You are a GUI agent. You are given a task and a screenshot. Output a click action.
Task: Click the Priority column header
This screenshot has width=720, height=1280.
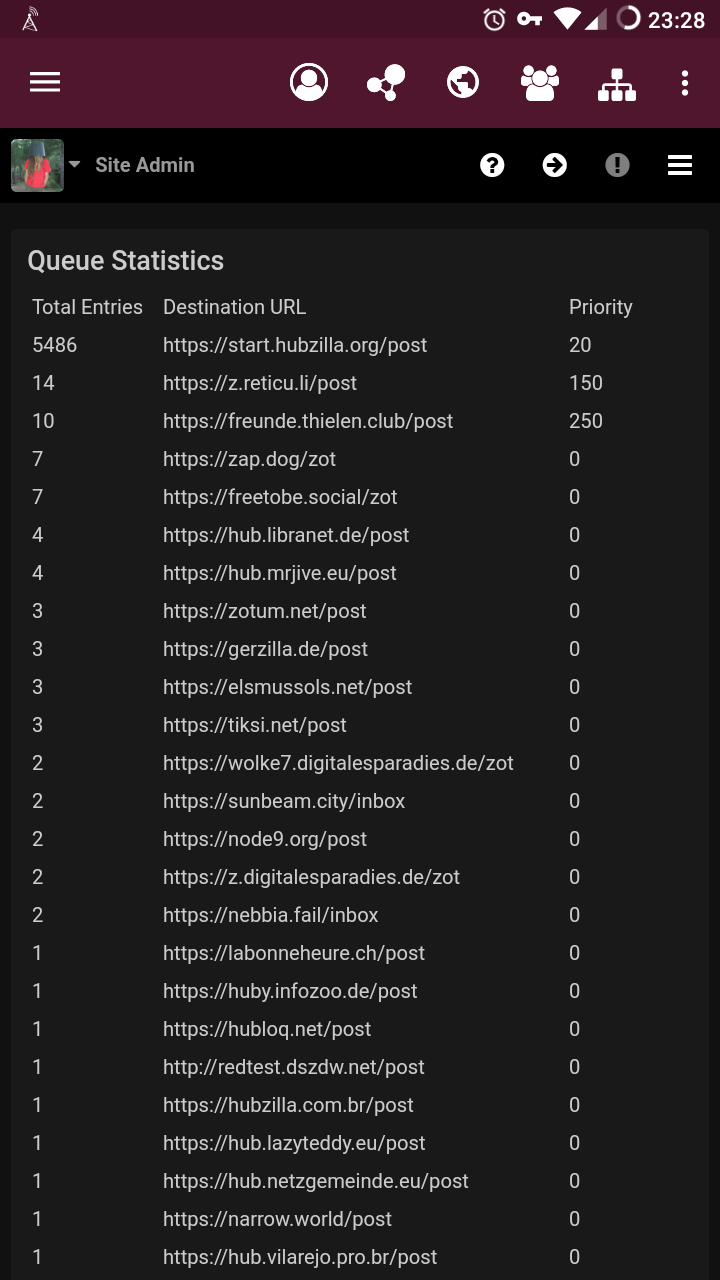point(601,307)
